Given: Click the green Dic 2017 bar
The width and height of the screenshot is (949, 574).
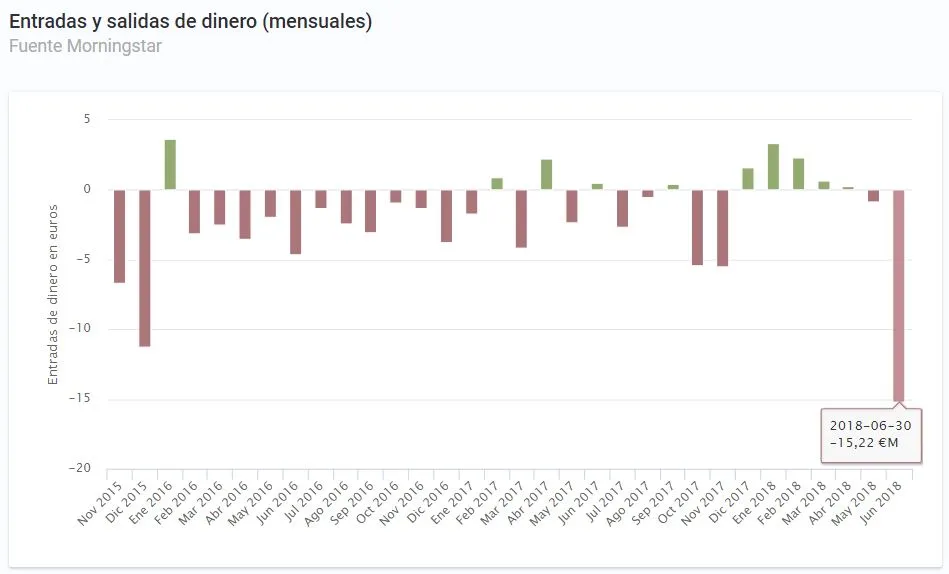Looking at the screenshot, I should pos(747,179).
